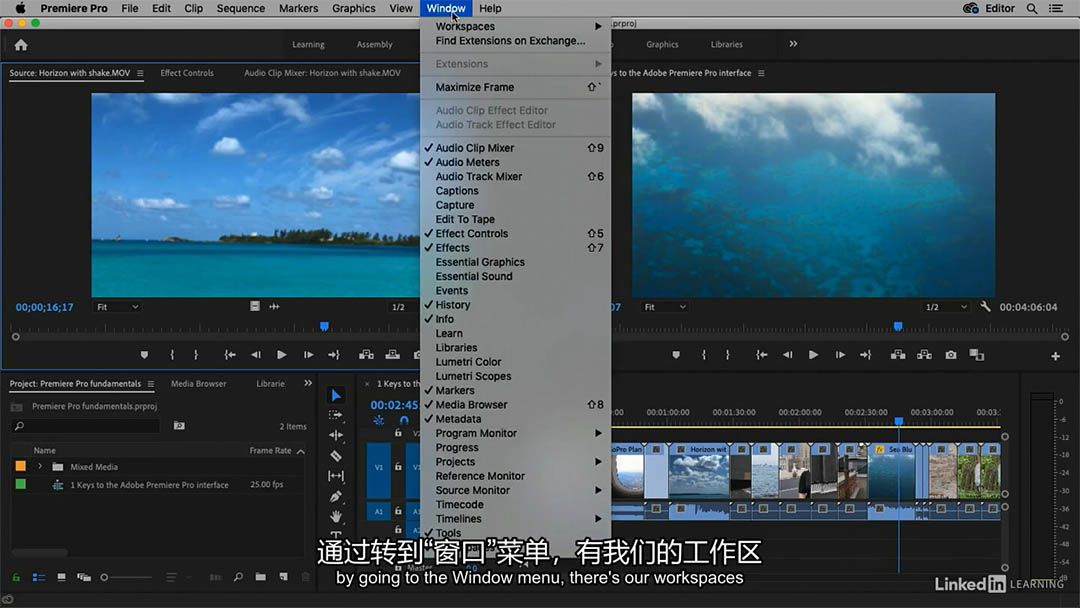Click Extract button in Program monitor
The height and width of the screenshot is (608, 1080).
click(924, 355)
